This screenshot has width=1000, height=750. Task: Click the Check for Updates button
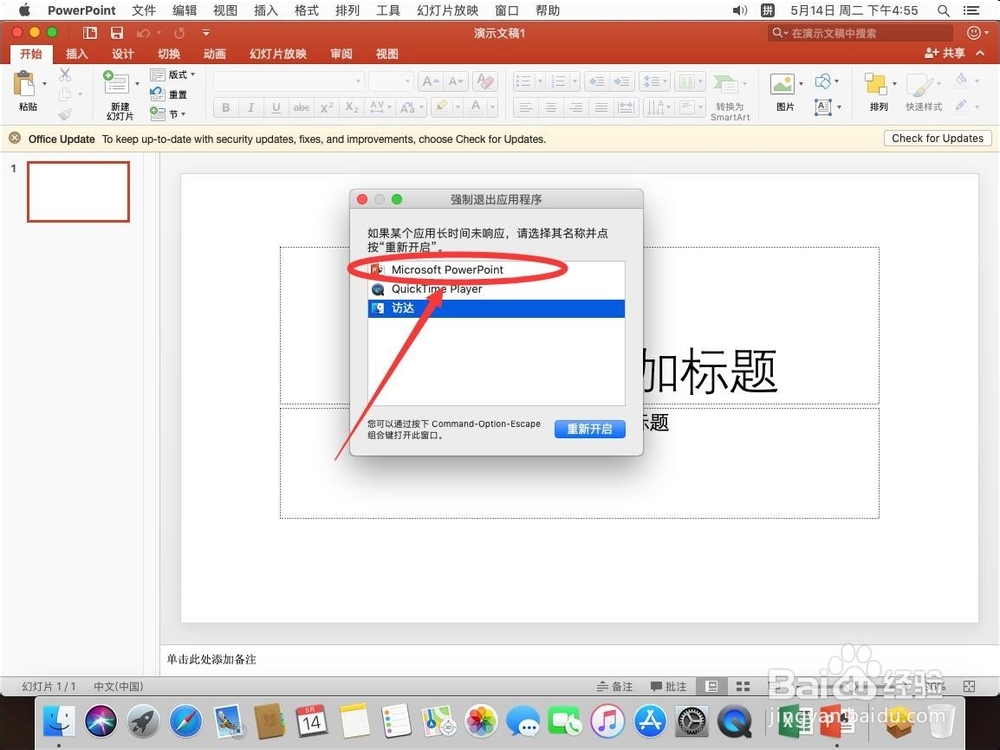[x=938, y=138]
